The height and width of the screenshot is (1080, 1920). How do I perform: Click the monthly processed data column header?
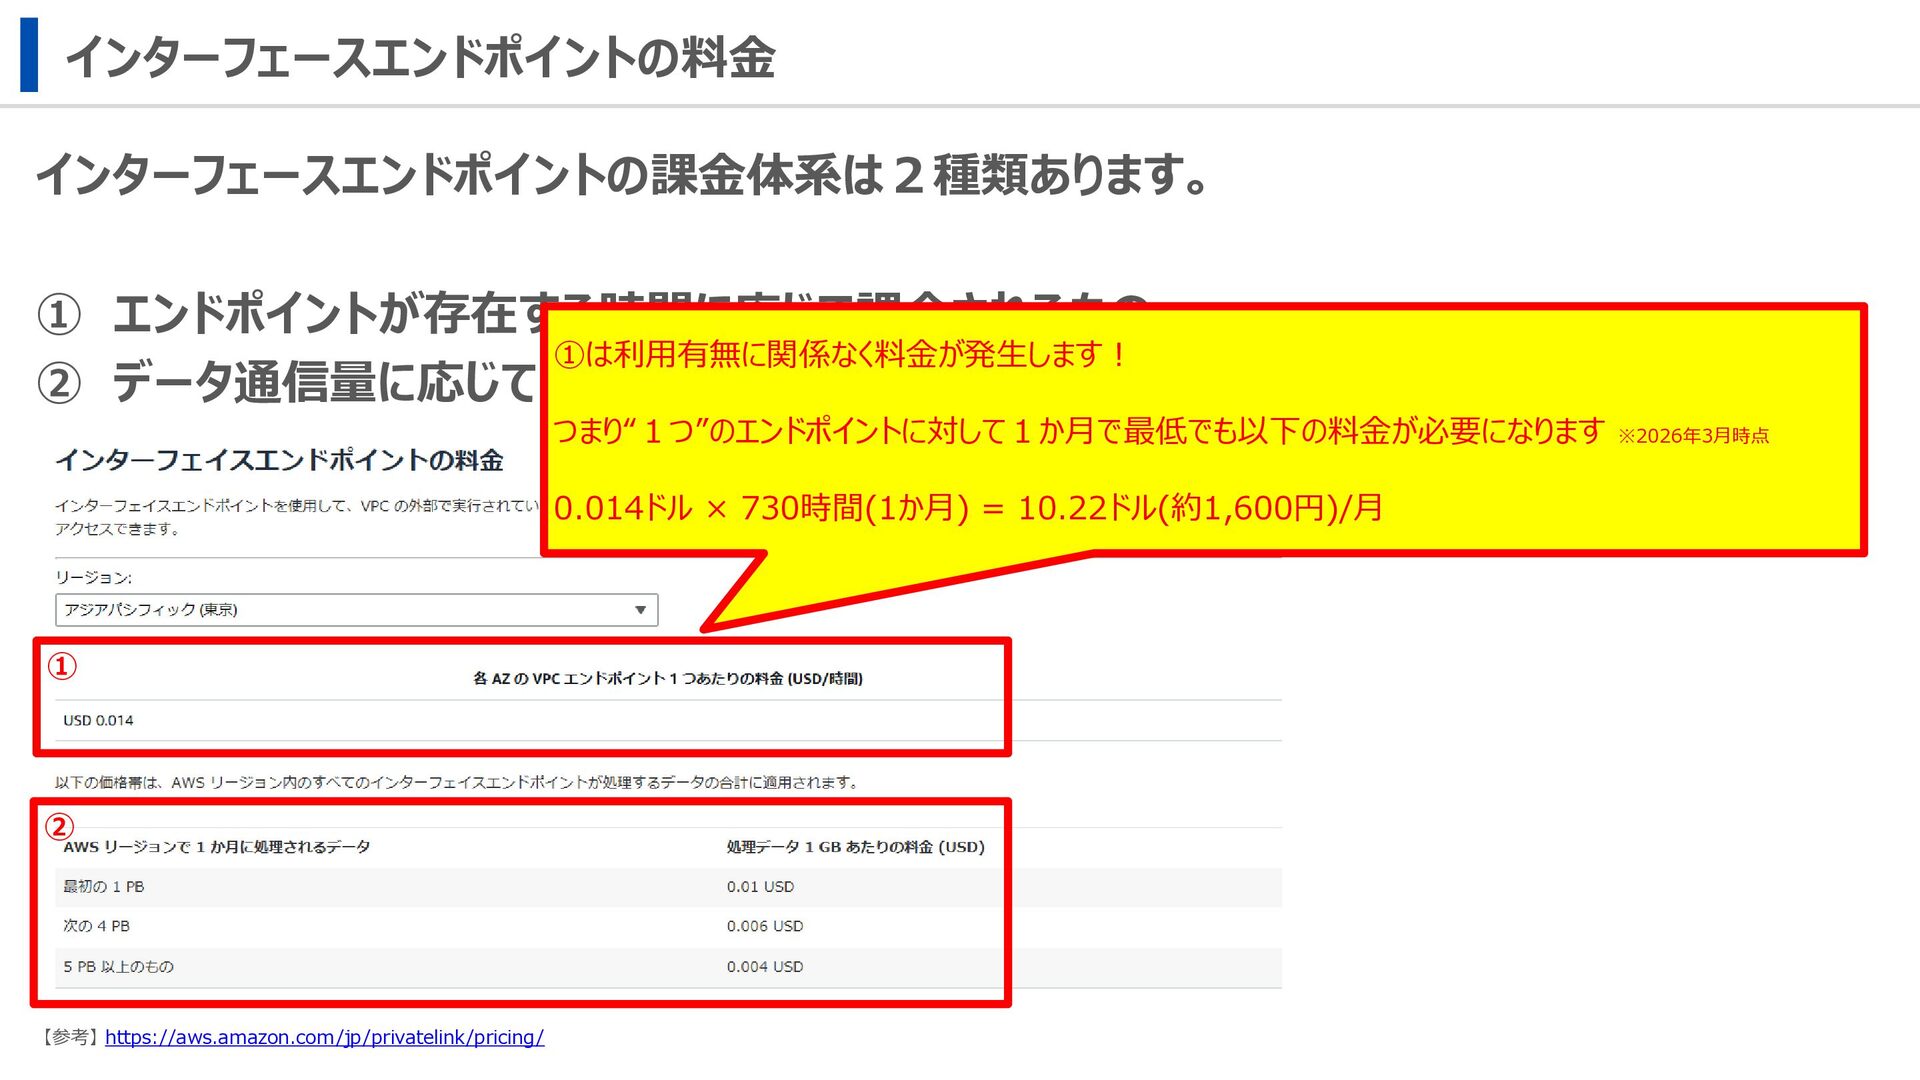tap(217, 847)
